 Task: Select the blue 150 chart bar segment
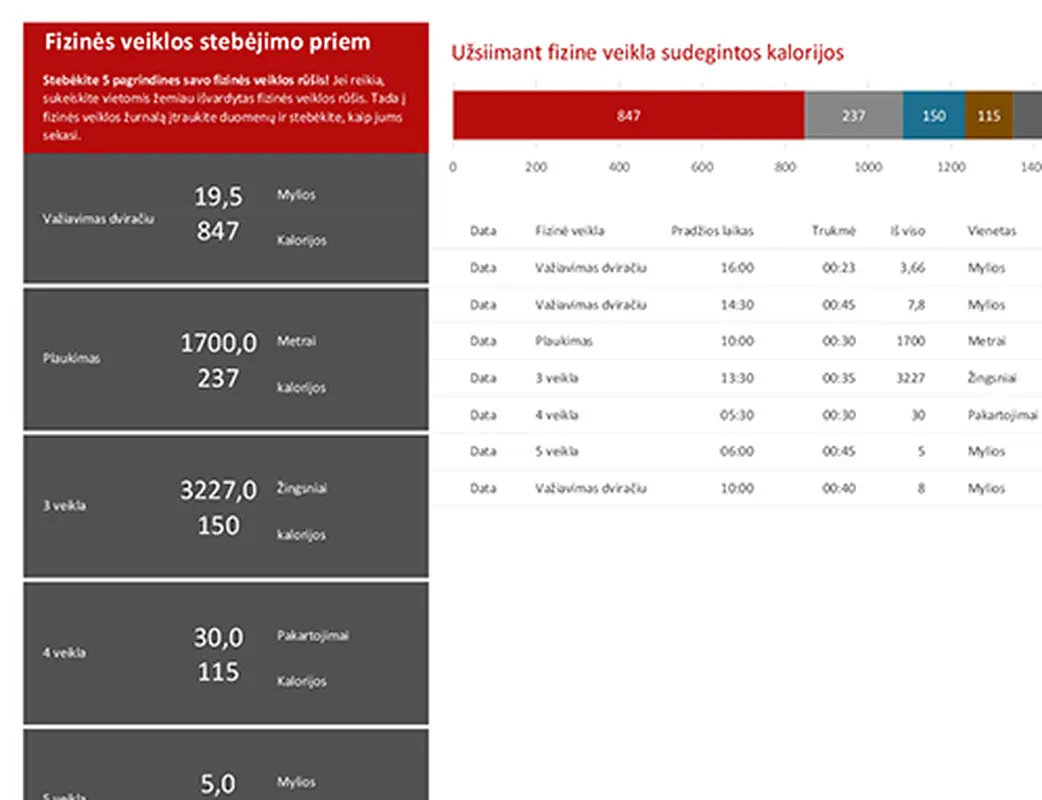934,116
